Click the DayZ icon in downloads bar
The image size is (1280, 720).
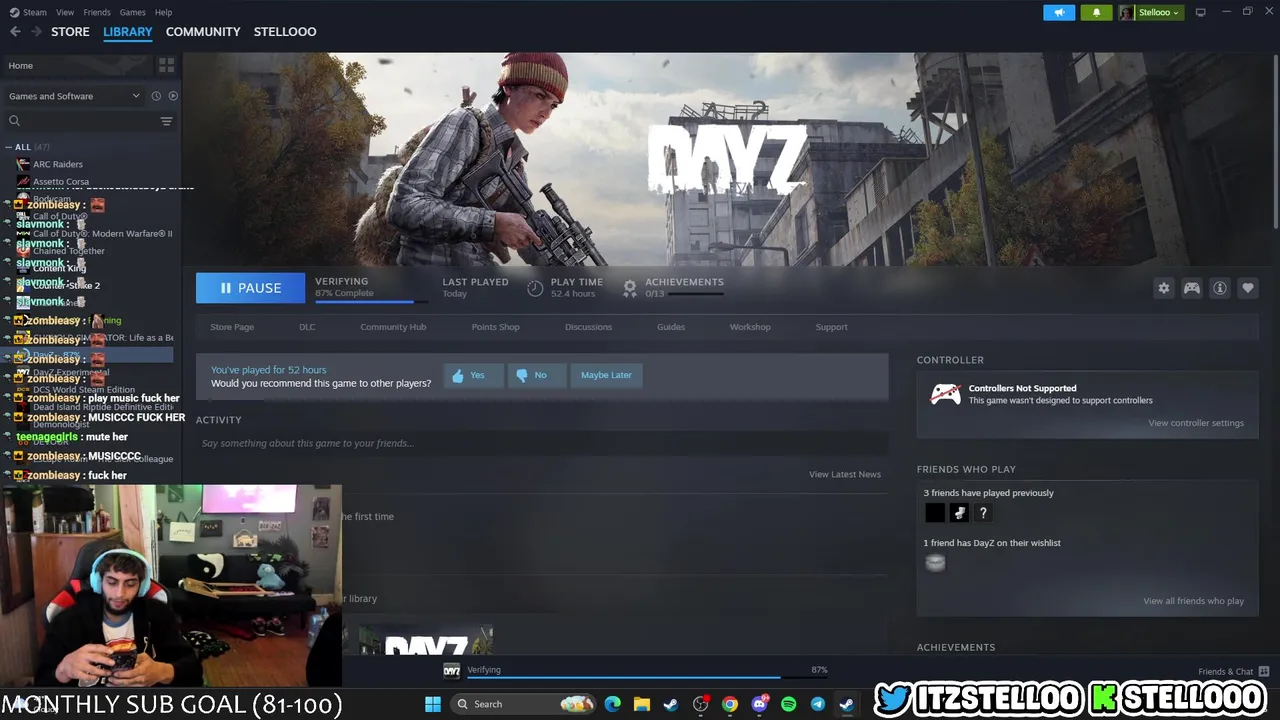coord(452,670)
